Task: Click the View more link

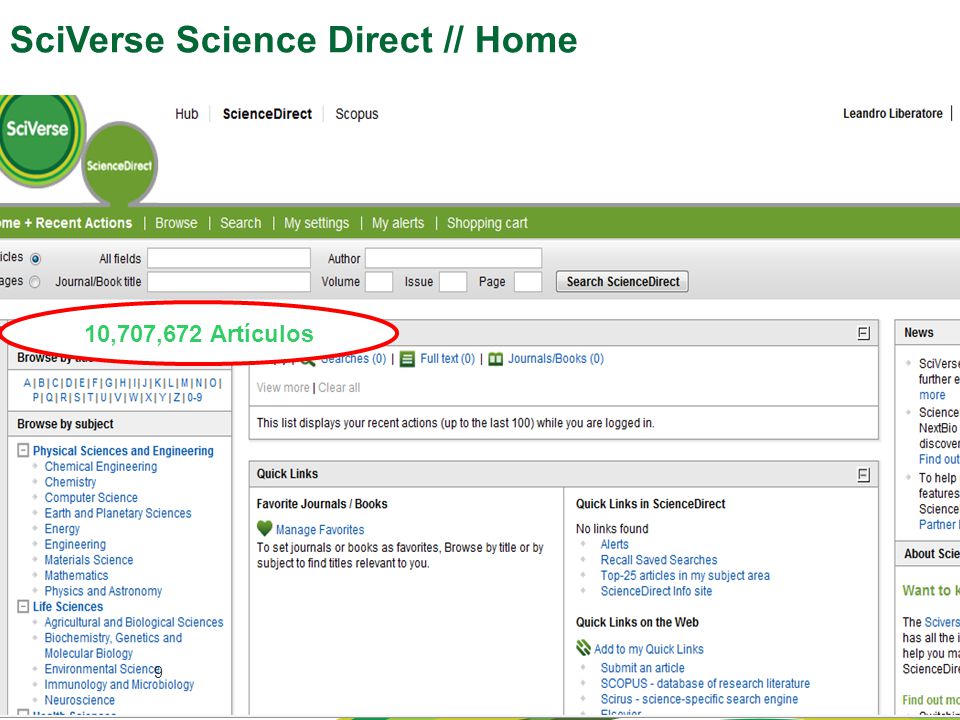Action: pyautogui.click(x=283, y=388)
